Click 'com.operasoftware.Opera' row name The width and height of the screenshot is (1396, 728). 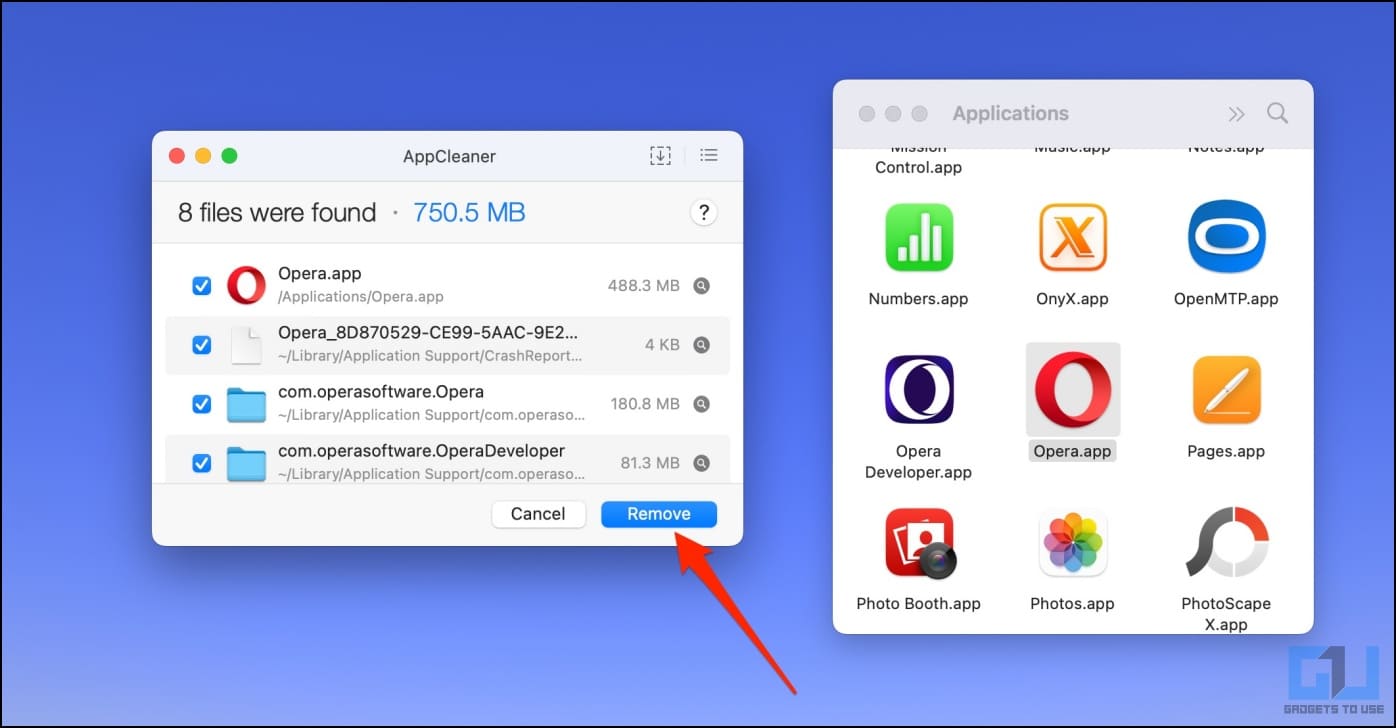pos(381,392)
